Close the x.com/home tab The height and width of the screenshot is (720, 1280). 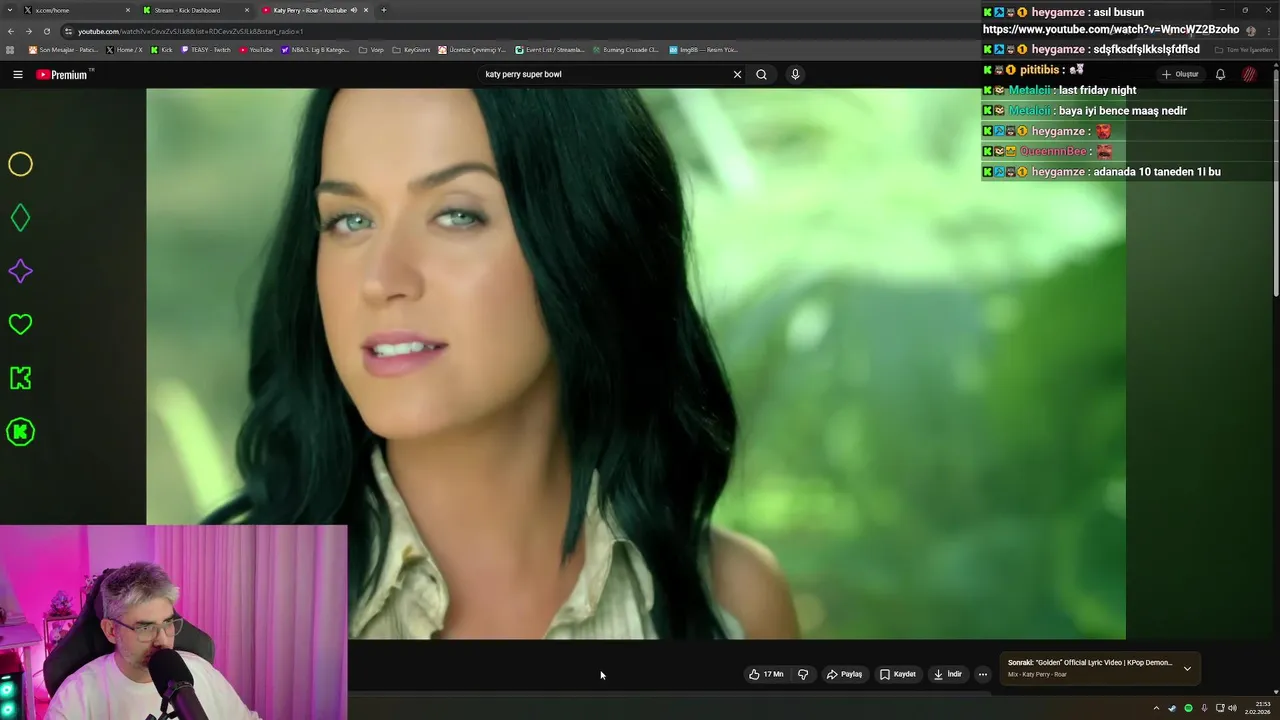127,10
